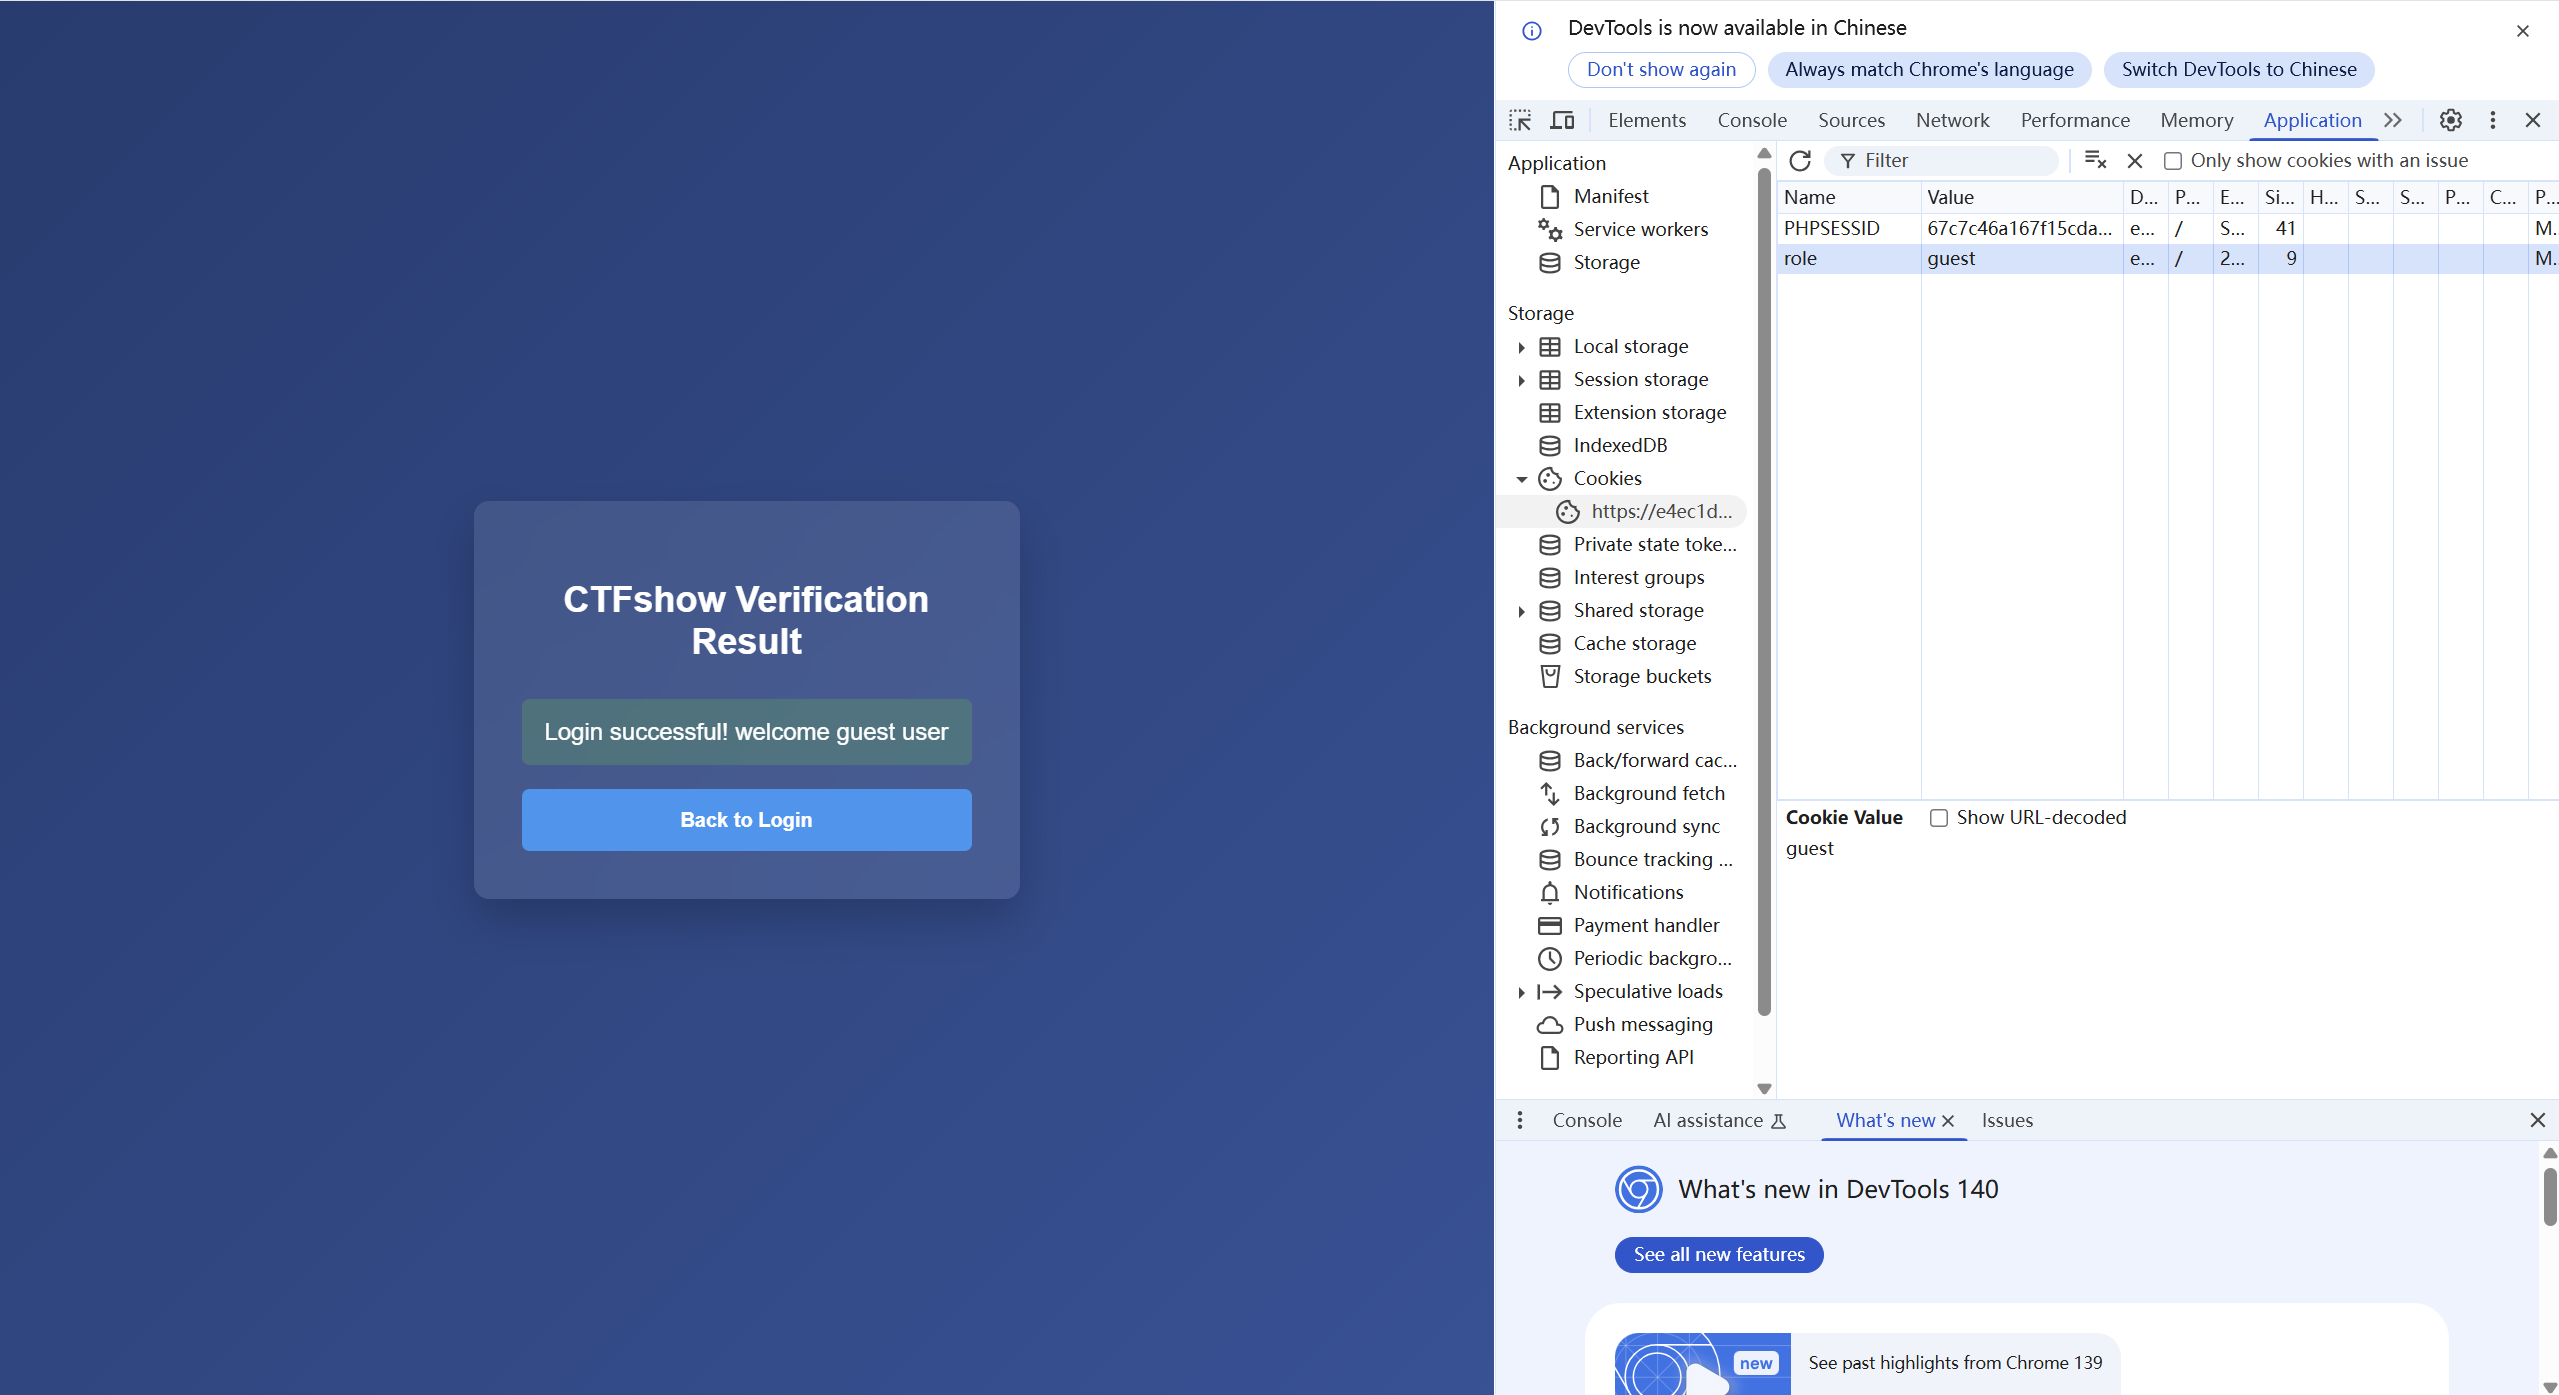Open the AI assistance drawer tab
Image resolution: width=2559 pixels, height=1395 pixels.
coord(1719,1121)
